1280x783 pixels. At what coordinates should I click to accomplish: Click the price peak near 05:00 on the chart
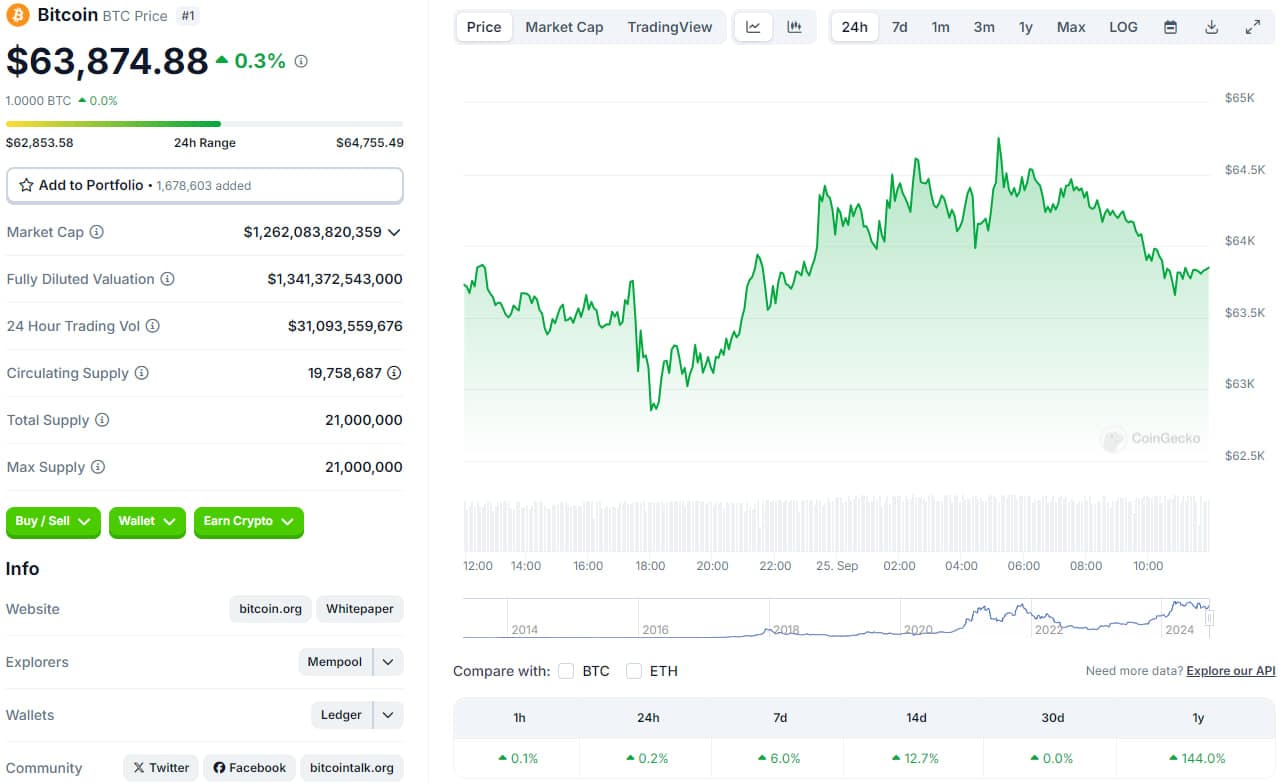tap(998, 140)
